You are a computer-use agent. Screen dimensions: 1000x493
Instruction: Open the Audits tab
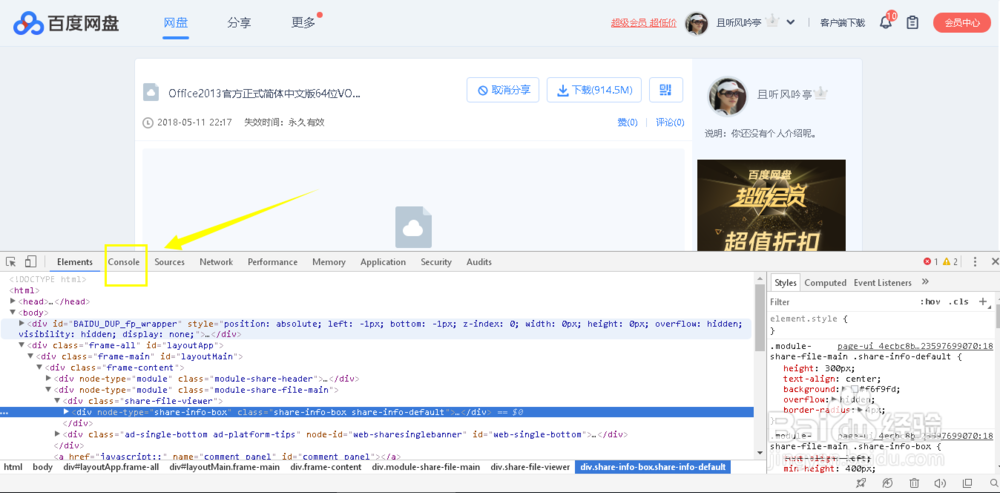click(479, 261)
